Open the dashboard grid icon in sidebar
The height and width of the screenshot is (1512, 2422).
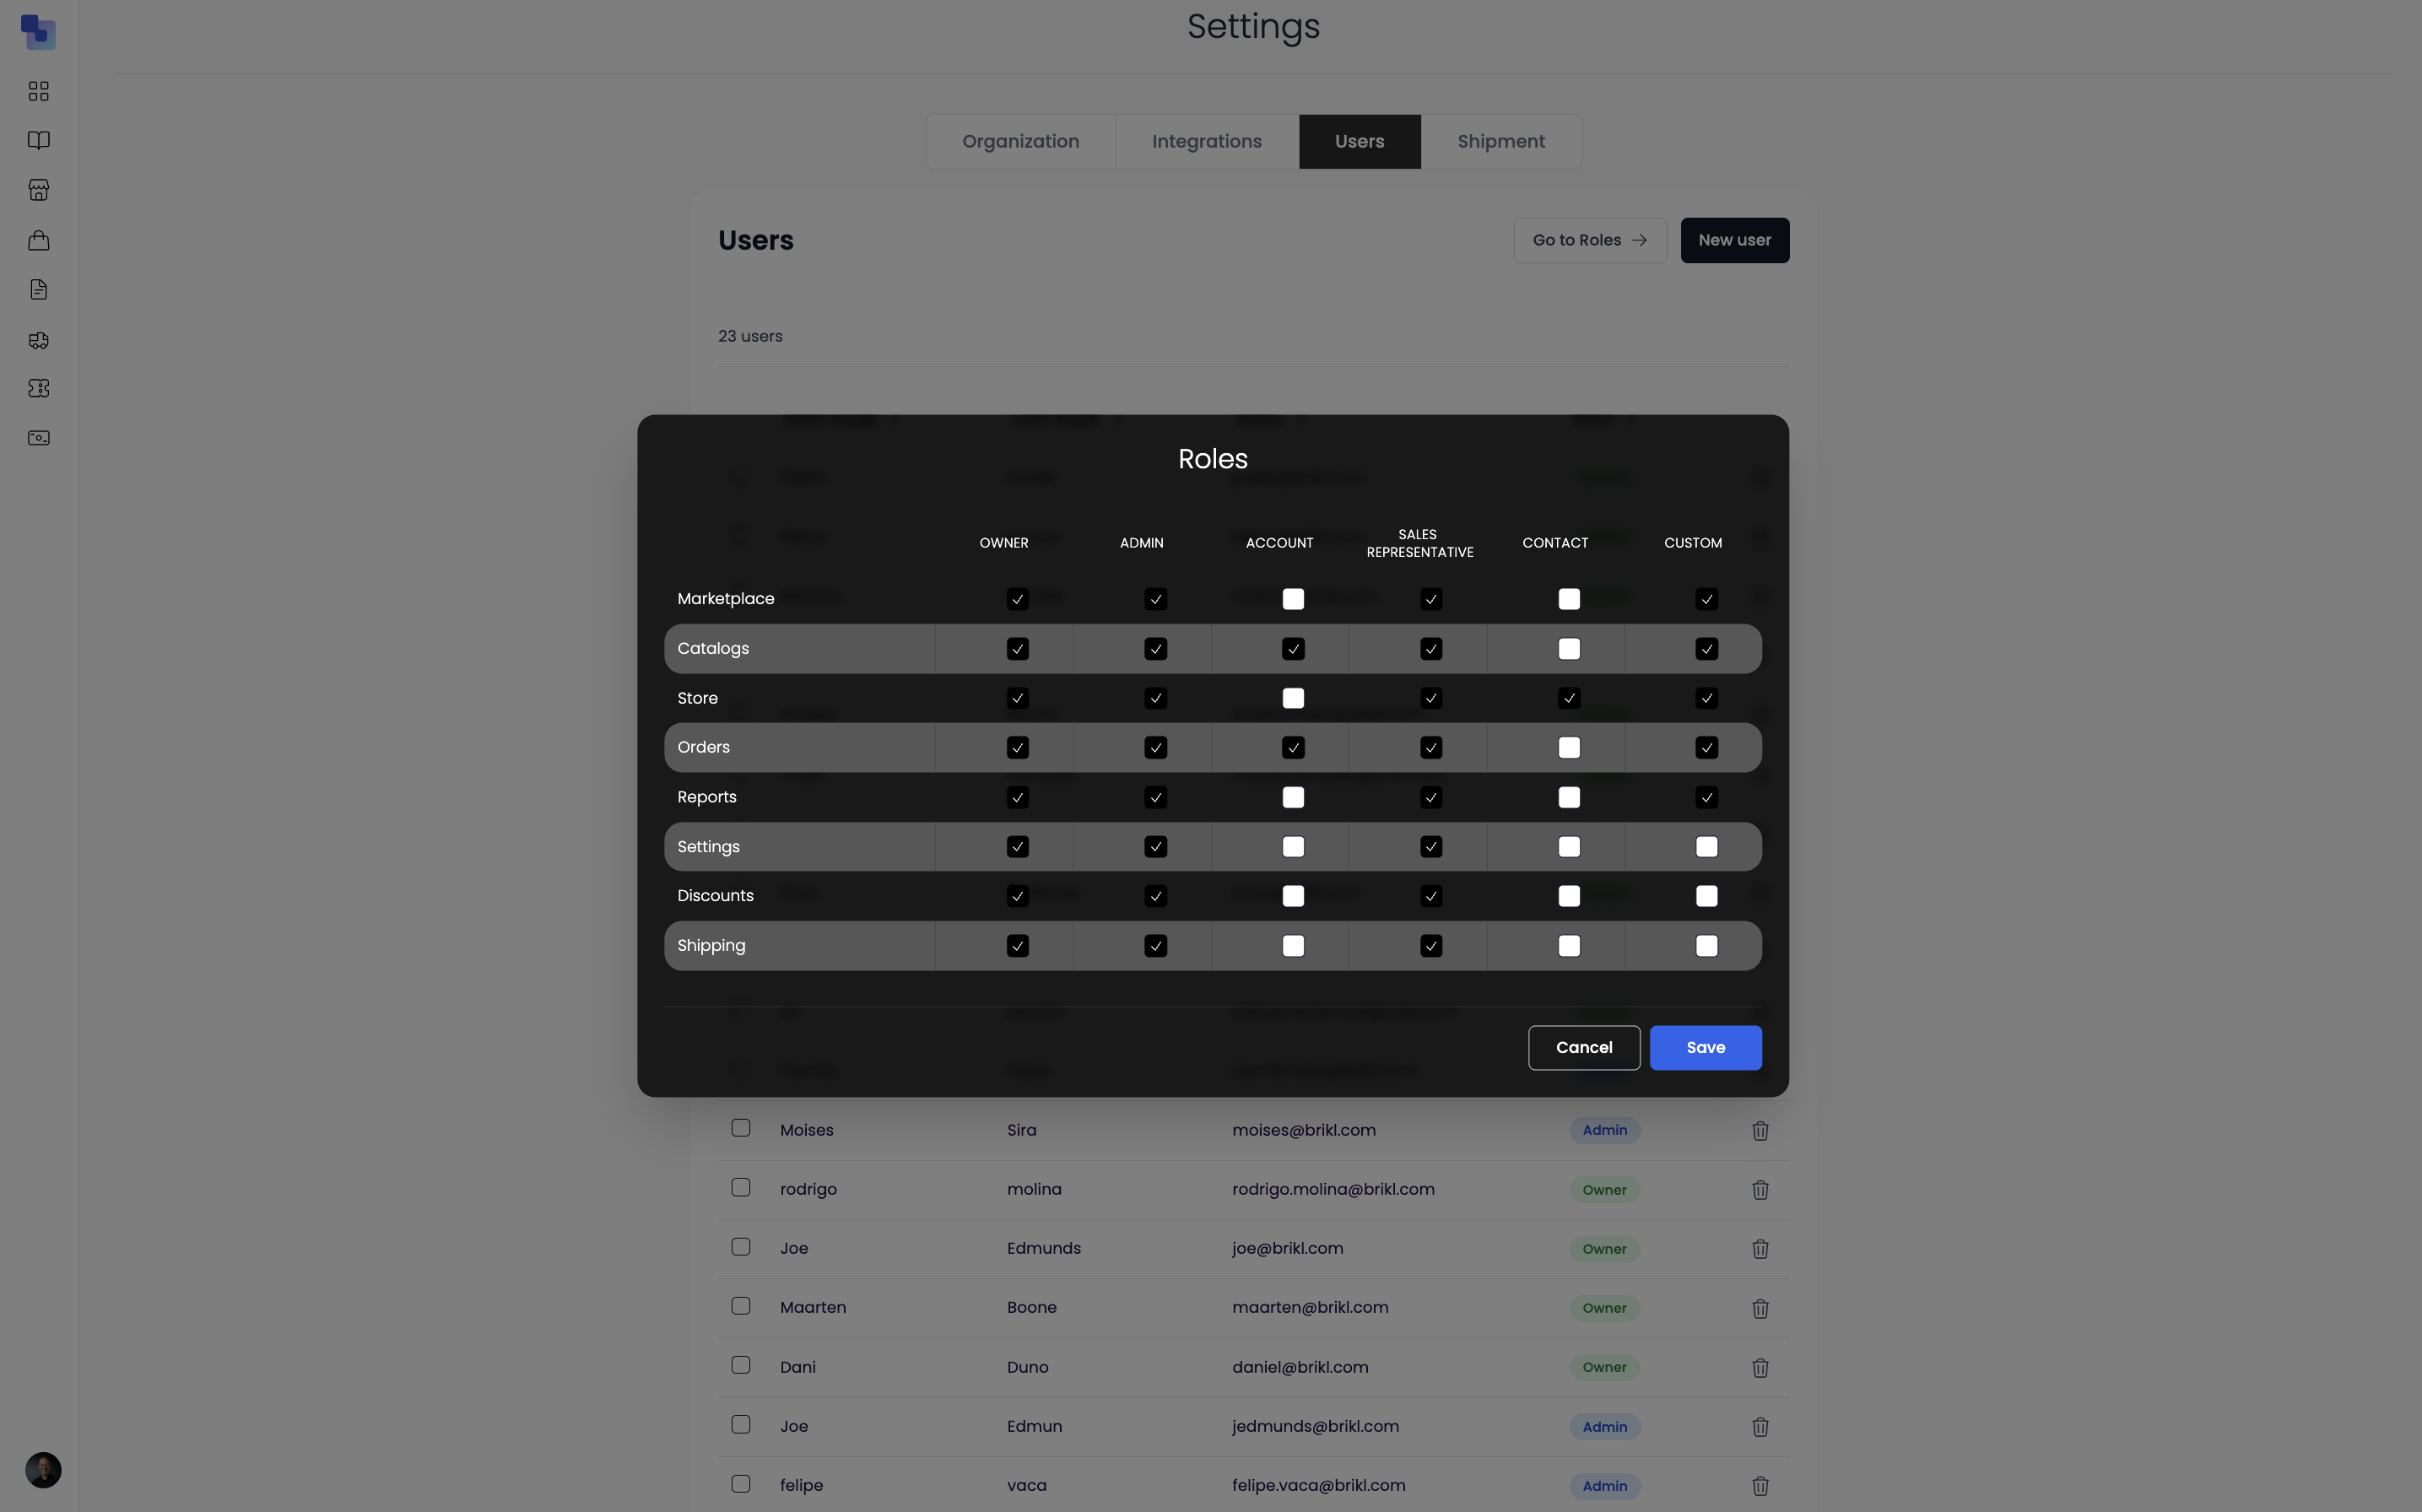coord(39,90)
